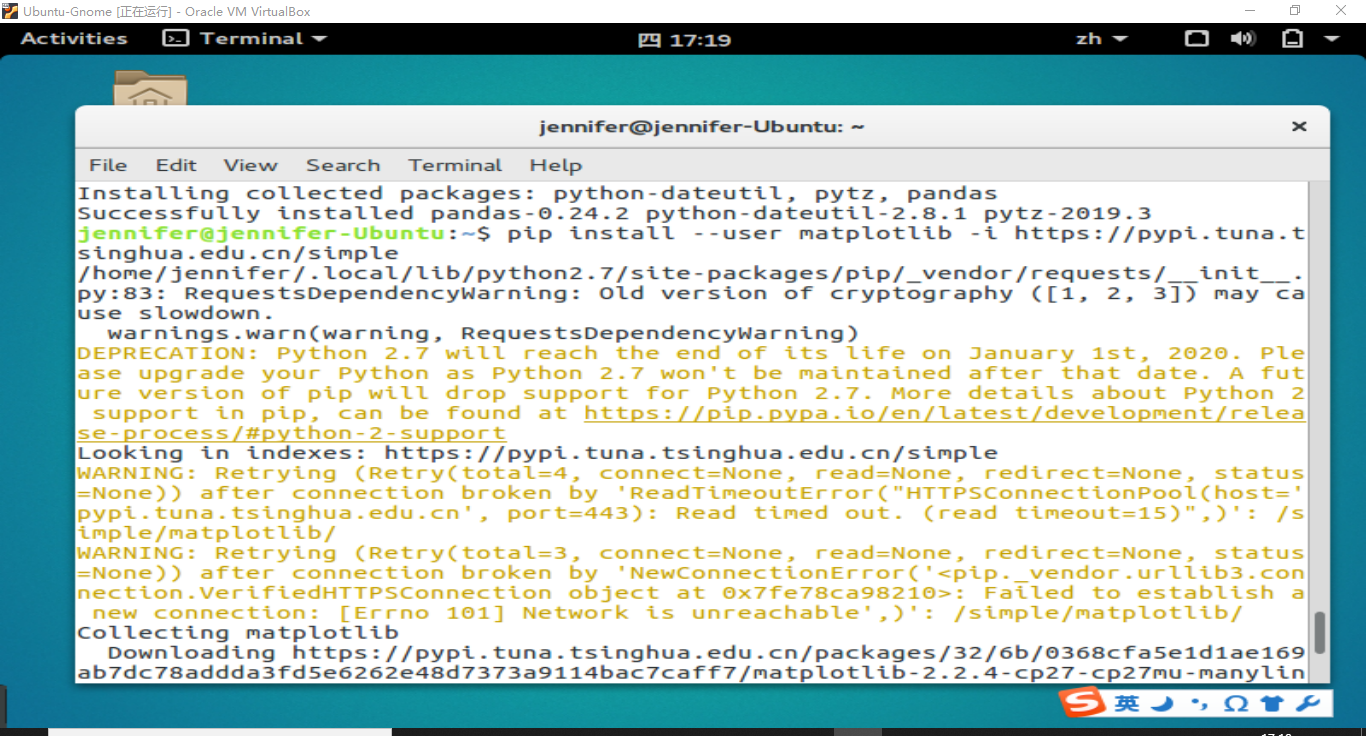
Task: Toggle the Sogou moon half-width icon
Action: (x=1160, y=704)
